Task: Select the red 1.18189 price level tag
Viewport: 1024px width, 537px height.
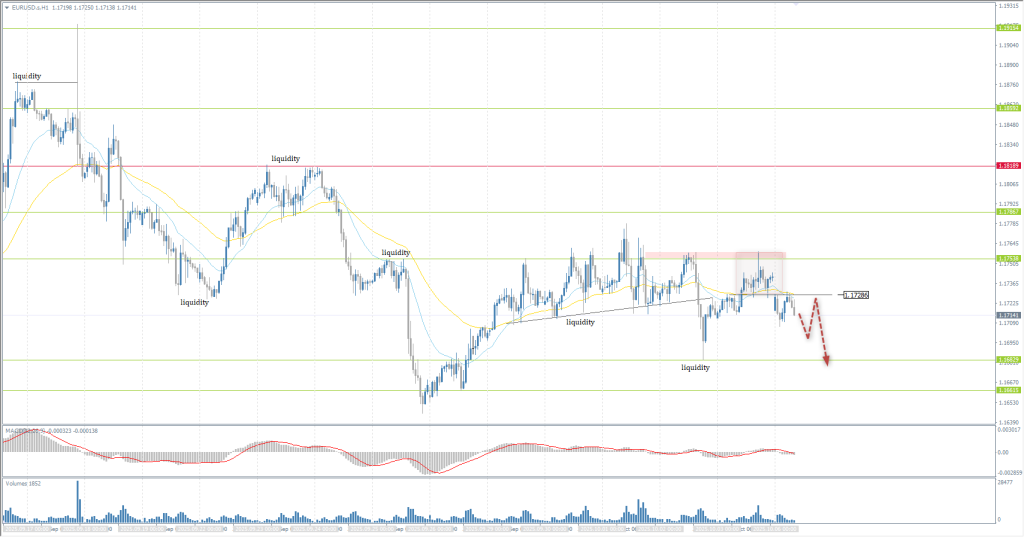Action: 1007,166
